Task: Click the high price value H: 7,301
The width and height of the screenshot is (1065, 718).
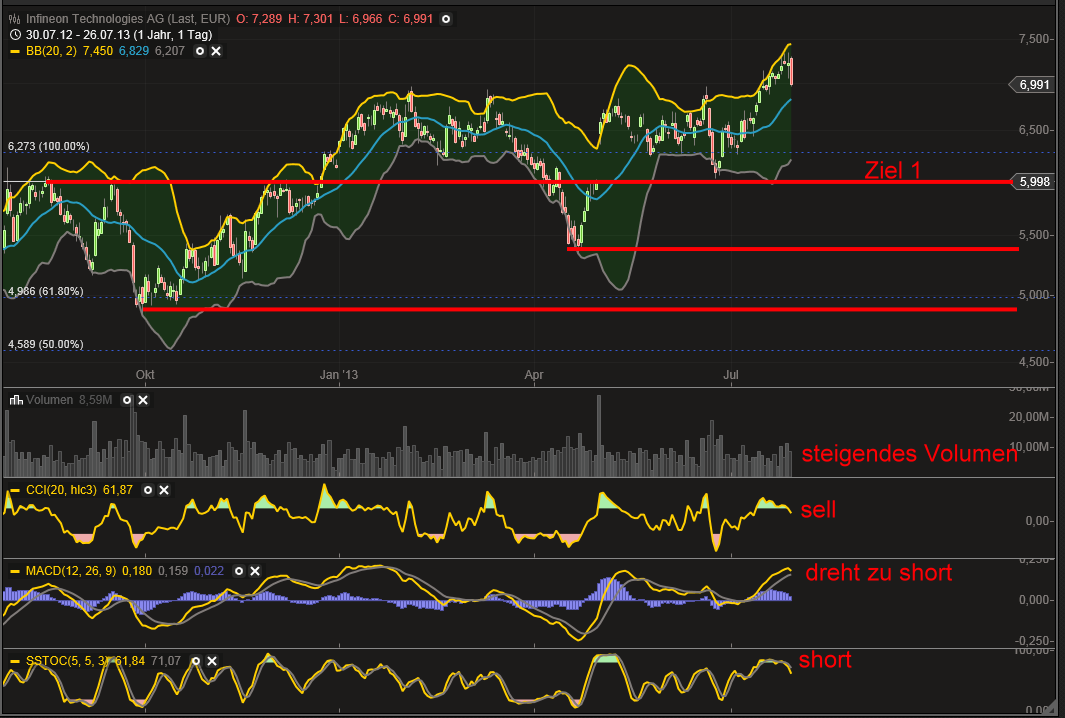Action: tap(310, 19)
